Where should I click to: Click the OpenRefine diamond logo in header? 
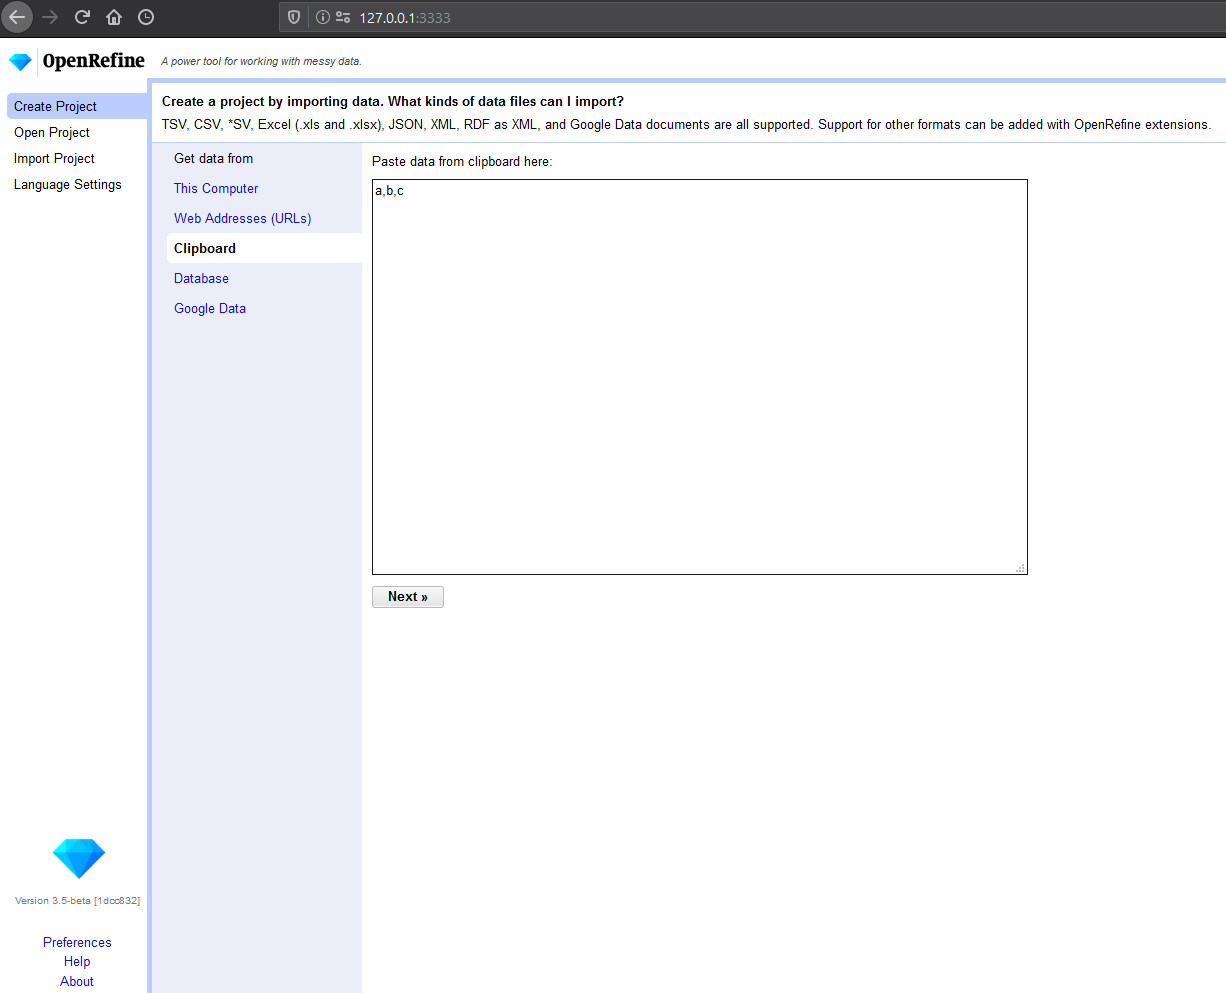click(x=20, y=62)
